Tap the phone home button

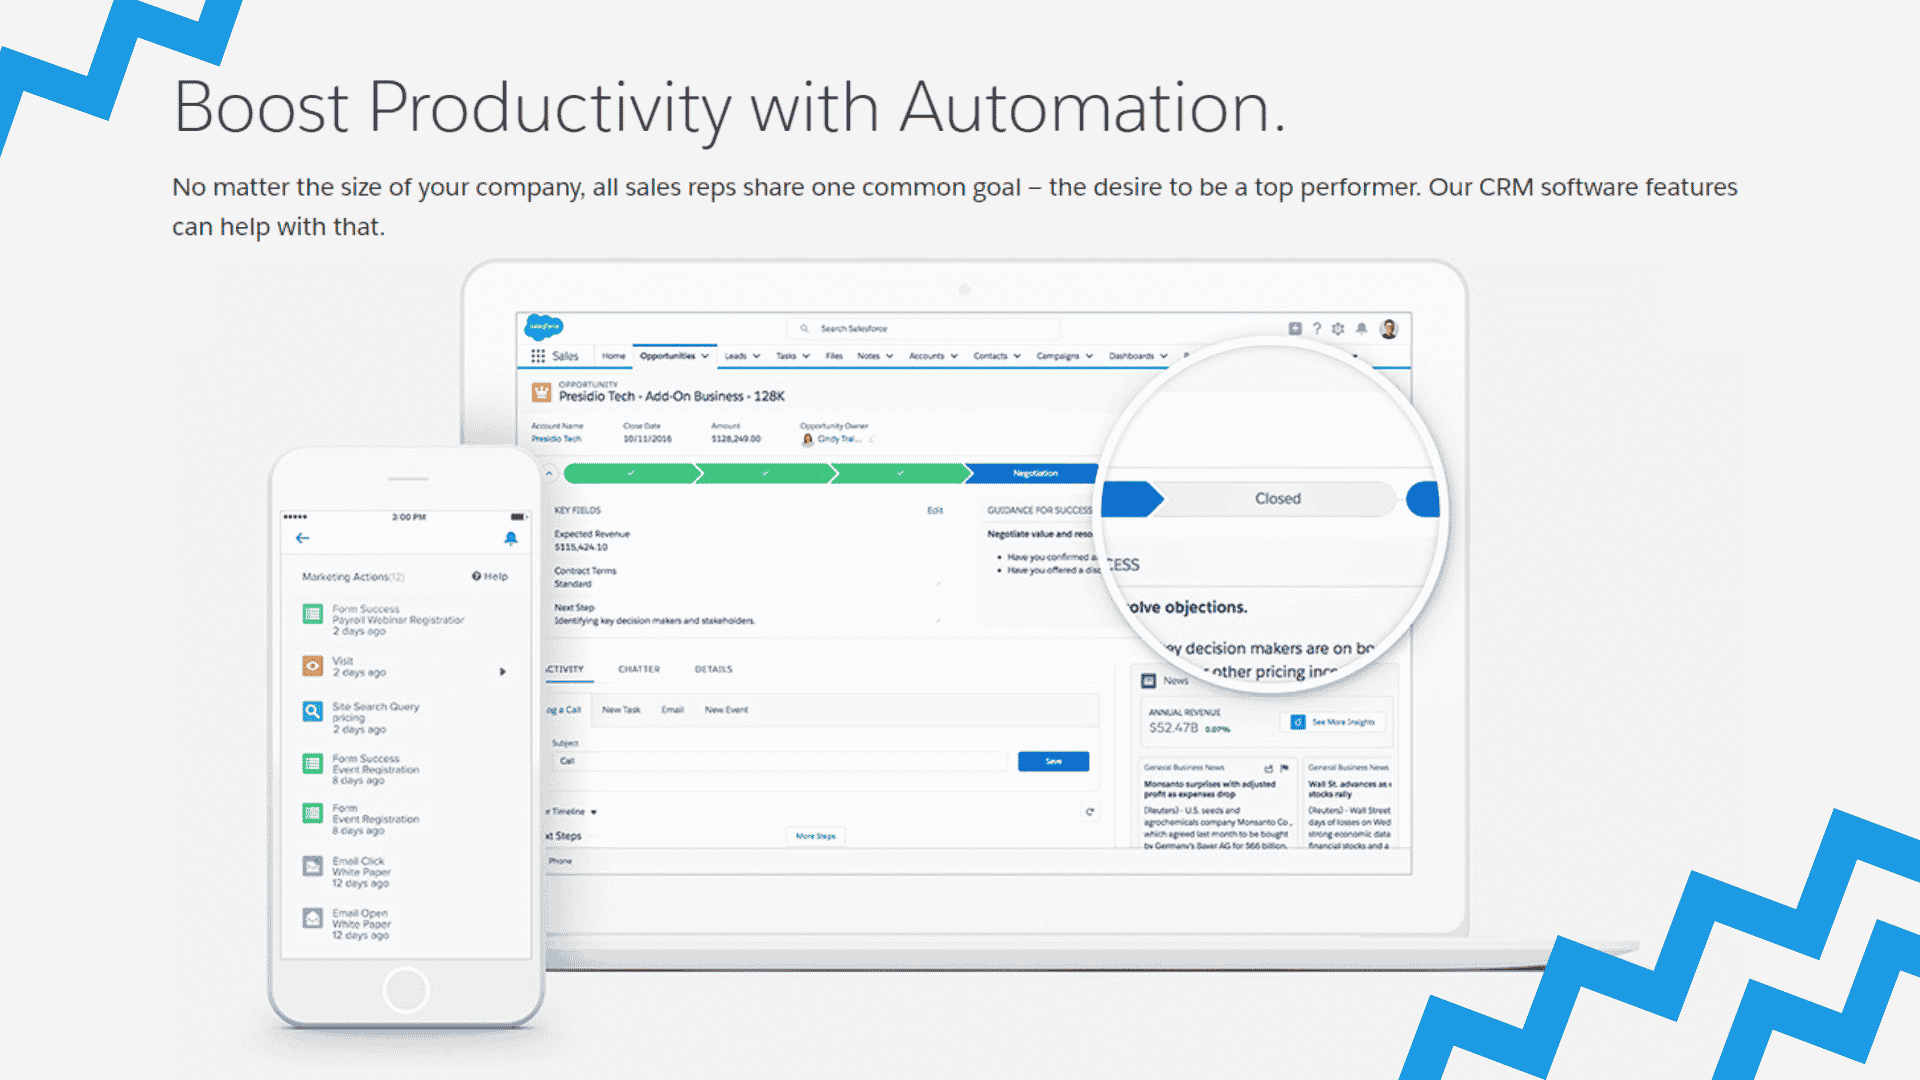(406, 990)
